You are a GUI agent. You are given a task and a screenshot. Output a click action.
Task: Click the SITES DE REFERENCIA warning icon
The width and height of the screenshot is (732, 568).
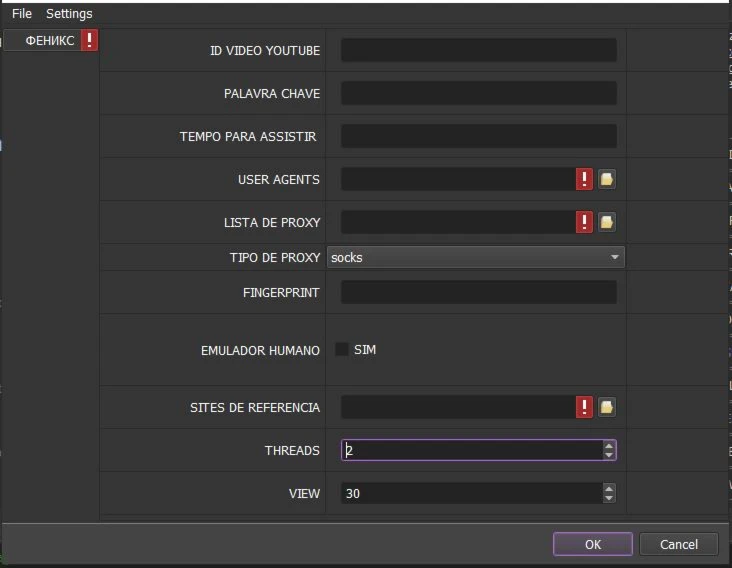584,407
